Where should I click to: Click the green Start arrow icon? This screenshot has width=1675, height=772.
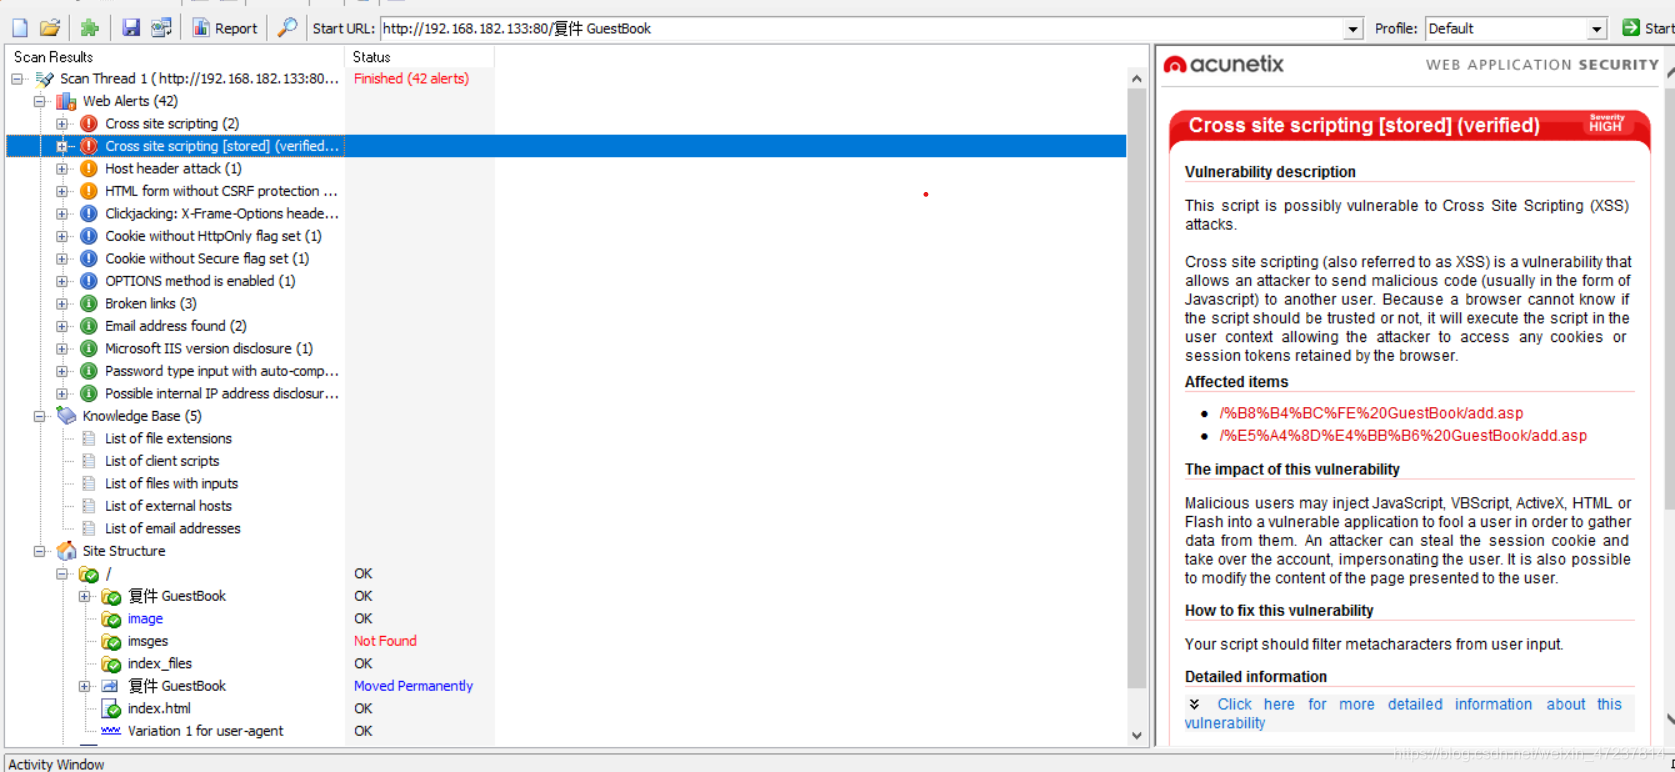click(1631, 28)
